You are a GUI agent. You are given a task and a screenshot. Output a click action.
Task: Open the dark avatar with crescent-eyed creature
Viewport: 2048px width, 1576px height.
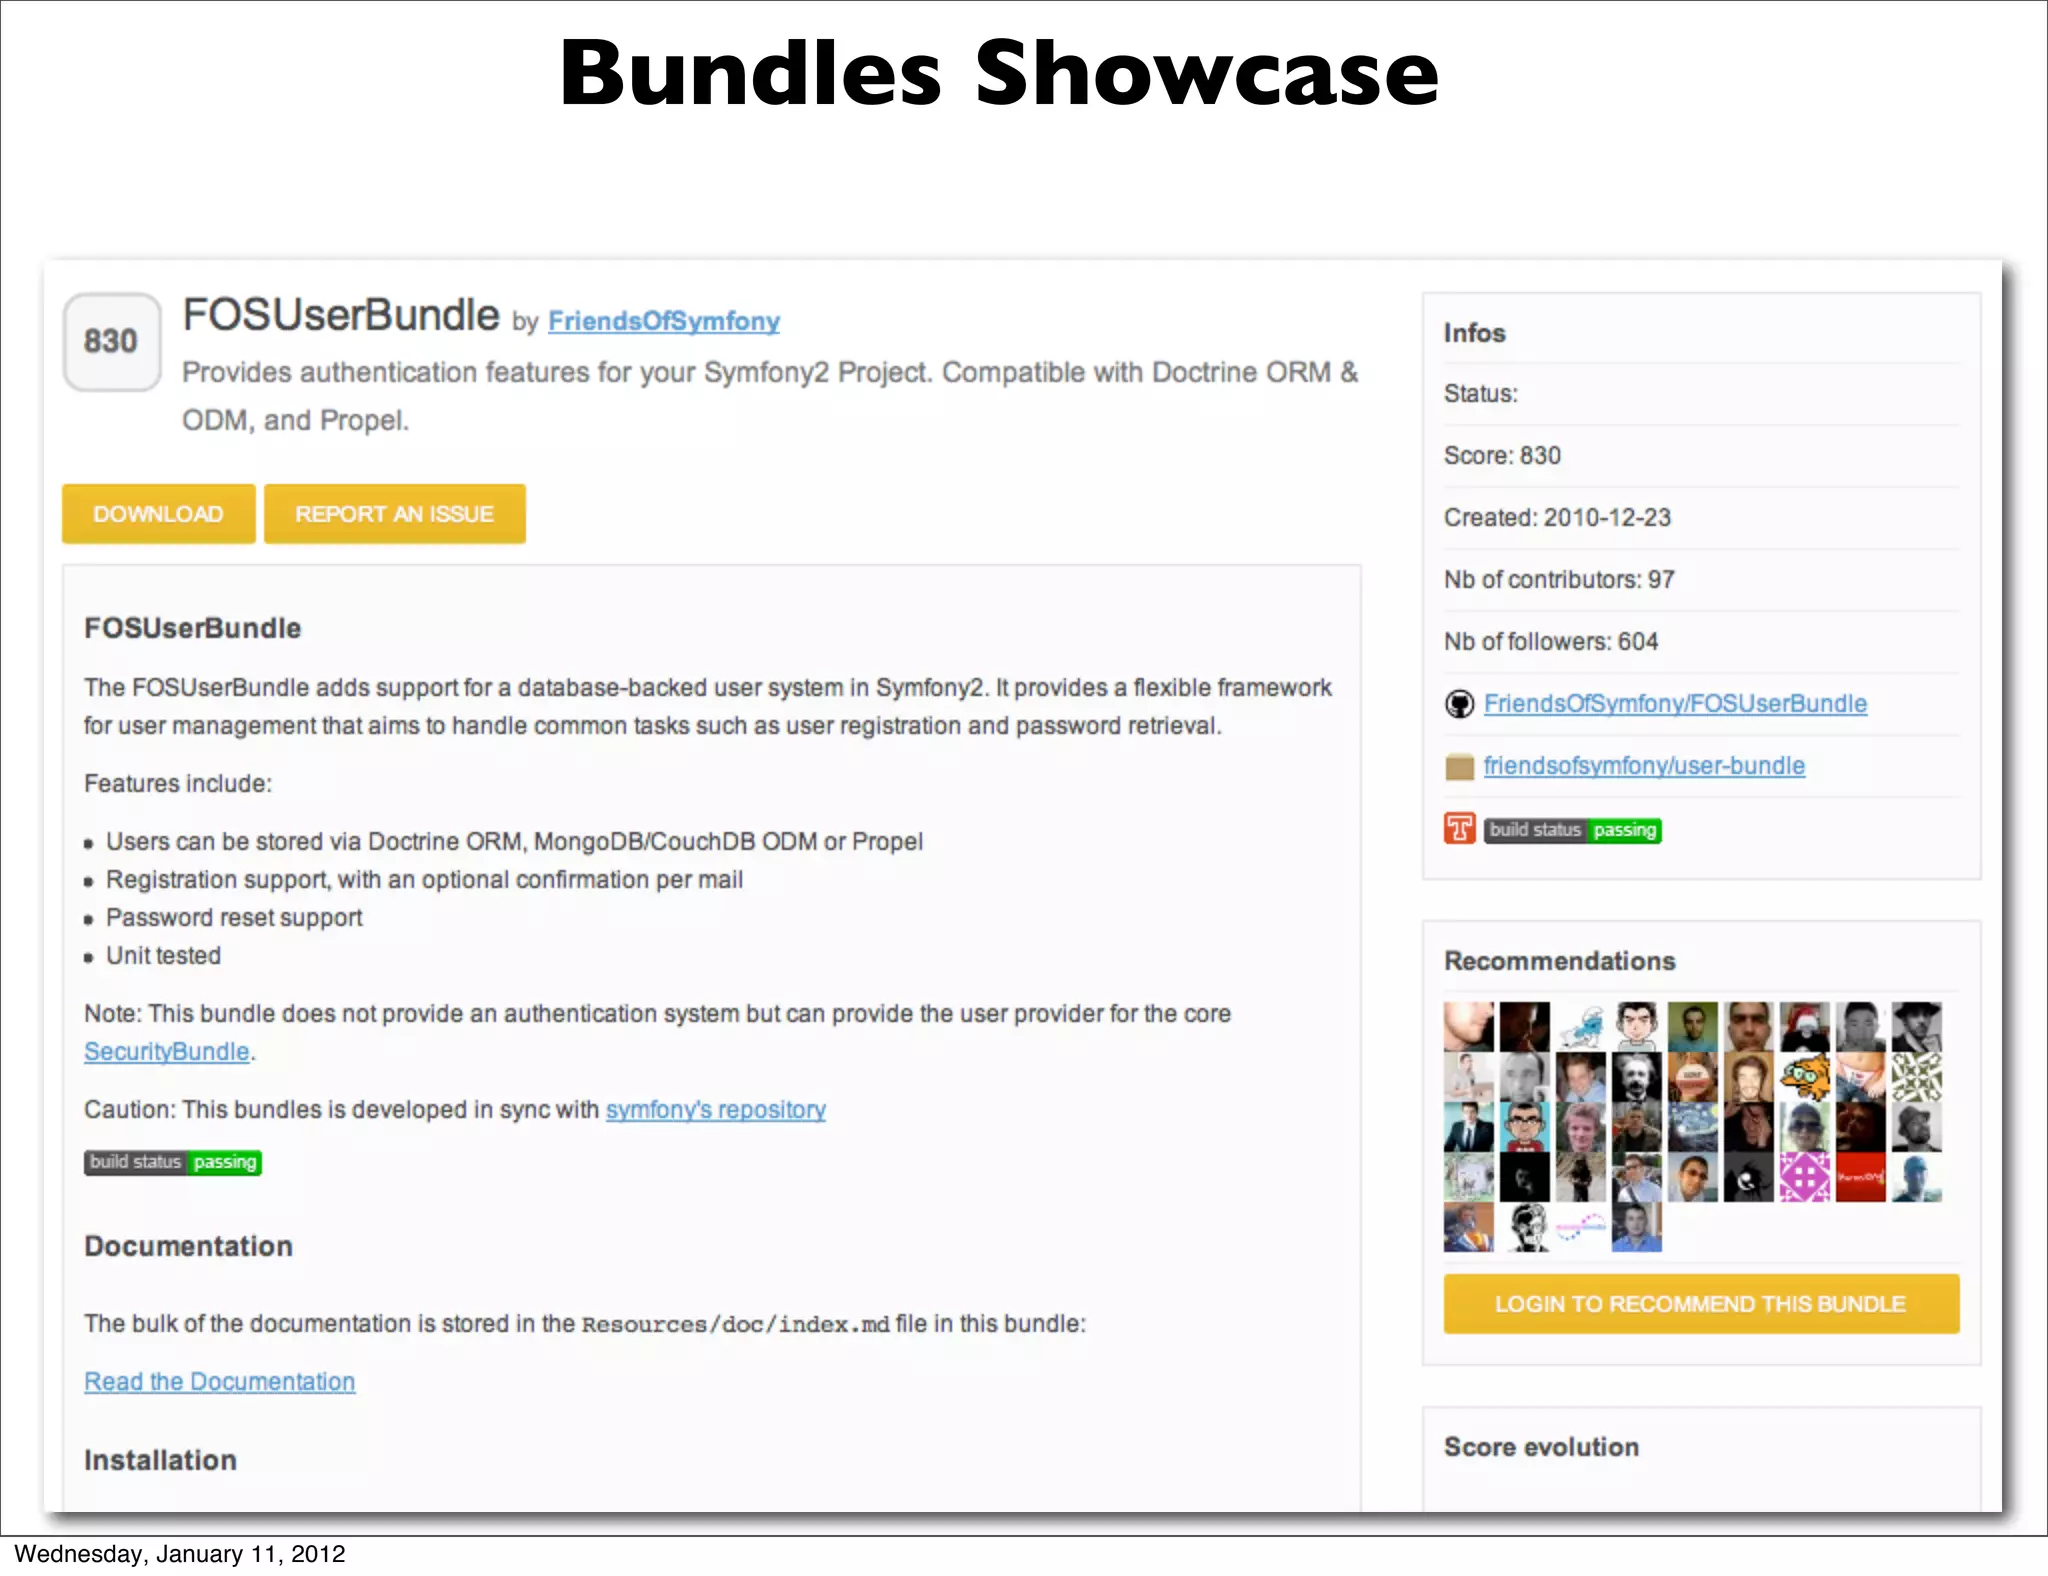[x=1749, y=1177]
